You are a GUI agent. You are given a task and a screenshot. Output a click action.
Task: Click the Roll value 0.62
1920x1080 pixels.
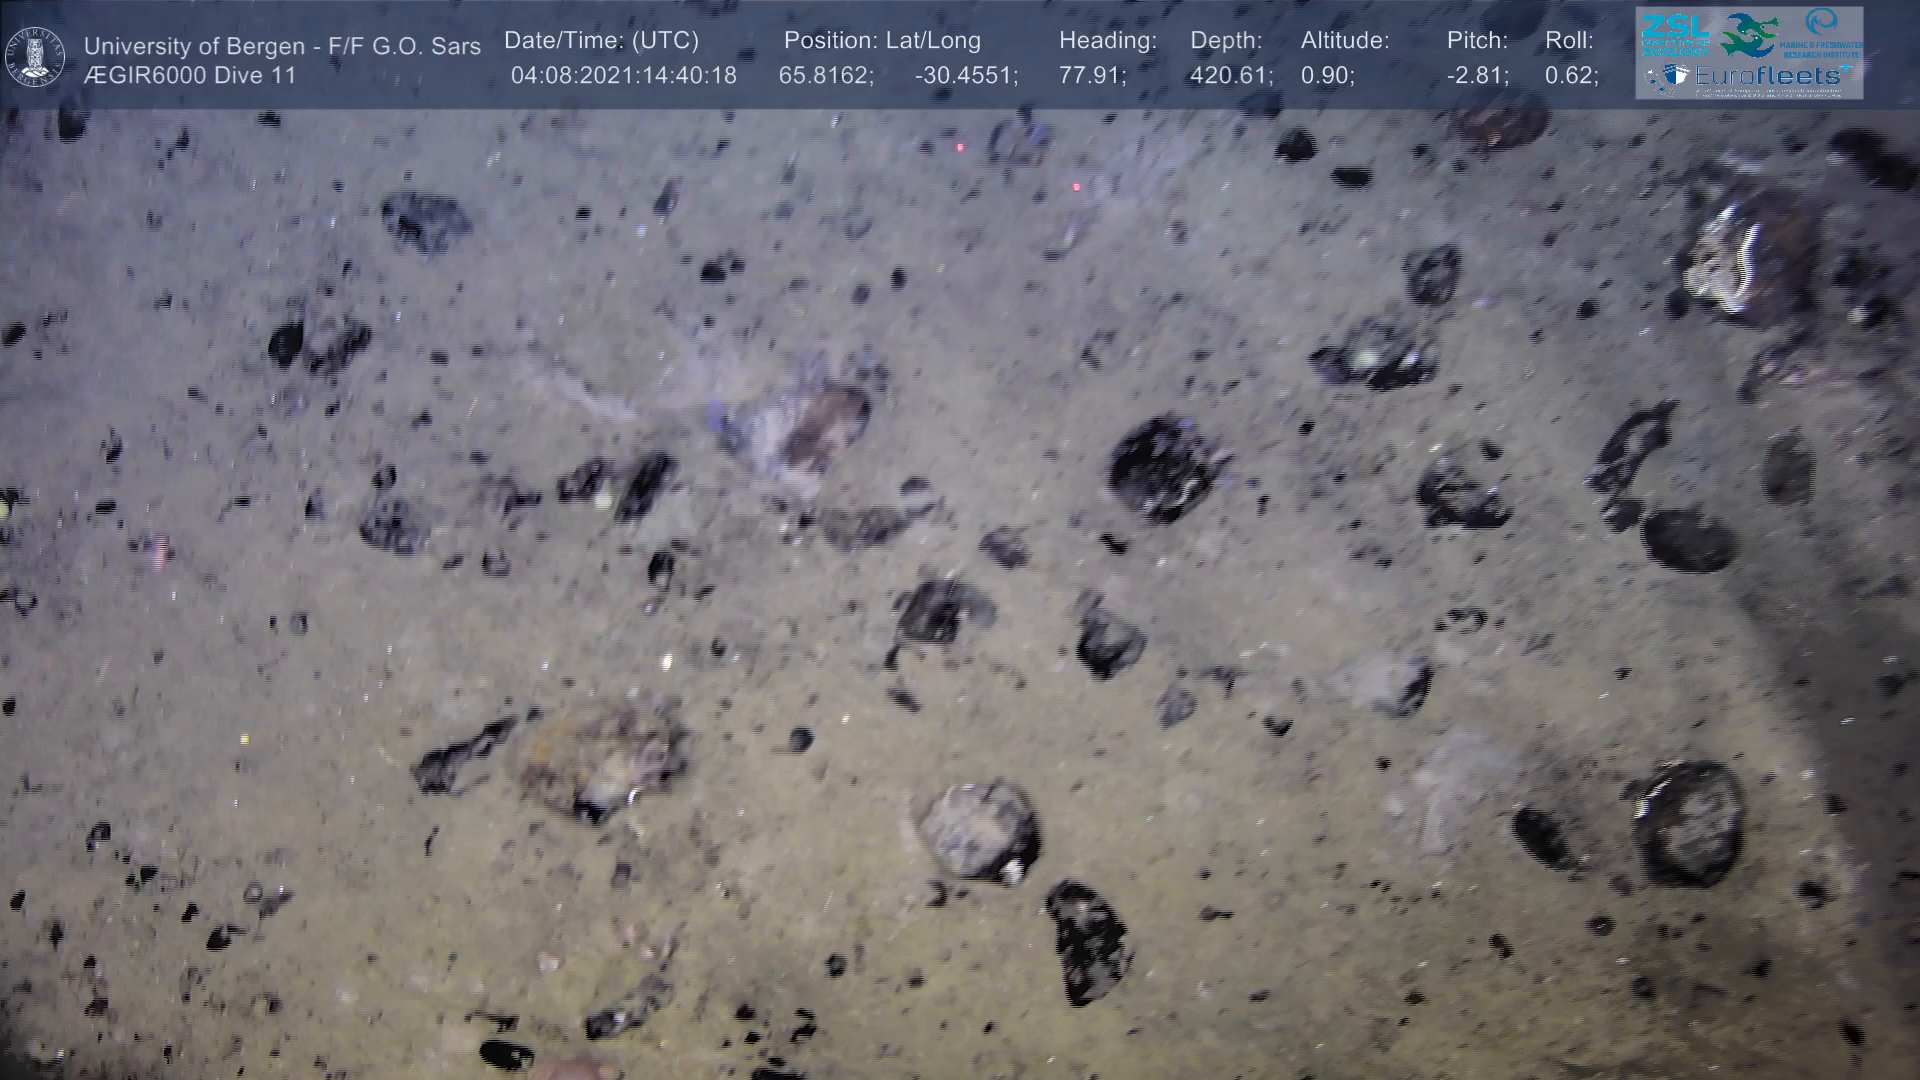pyautogui.click(x=1571, y=76)
